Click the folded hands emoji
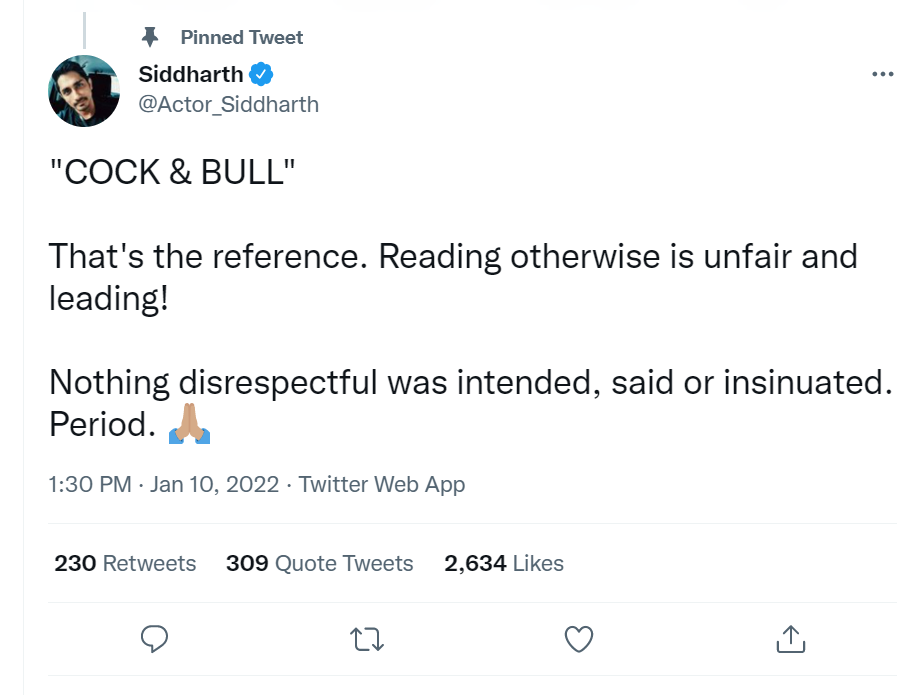This screenshot has width=908, height=695. (x=189, y=424)
